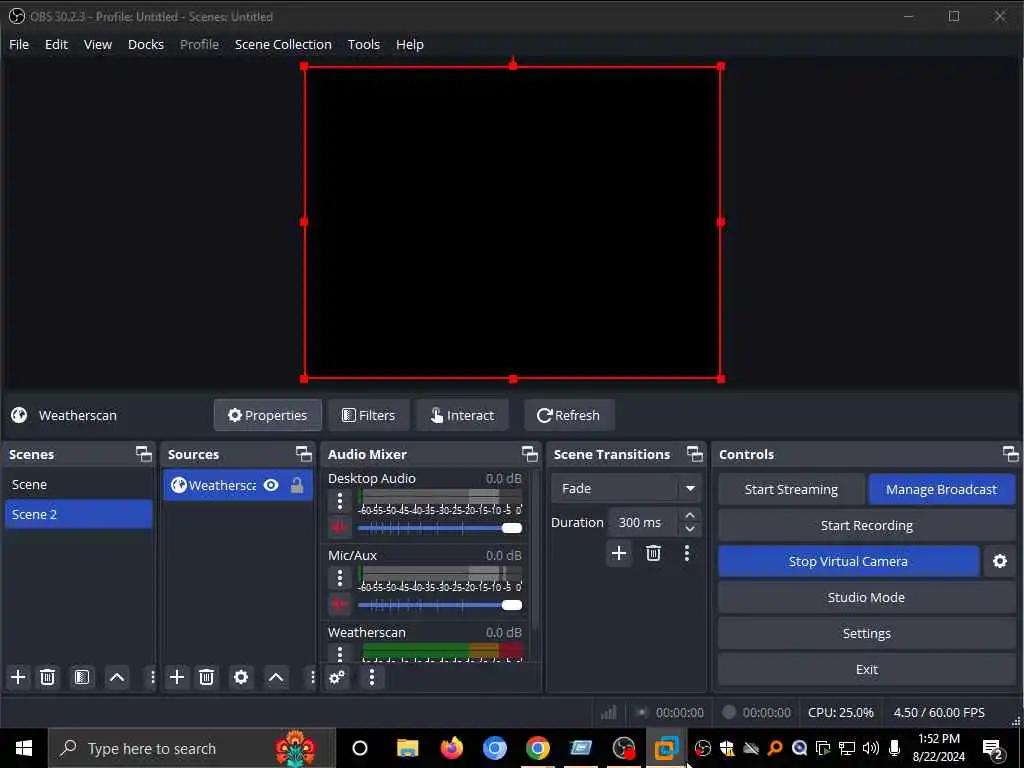Configure virtual camera gear icon

tap(1000, 561)
